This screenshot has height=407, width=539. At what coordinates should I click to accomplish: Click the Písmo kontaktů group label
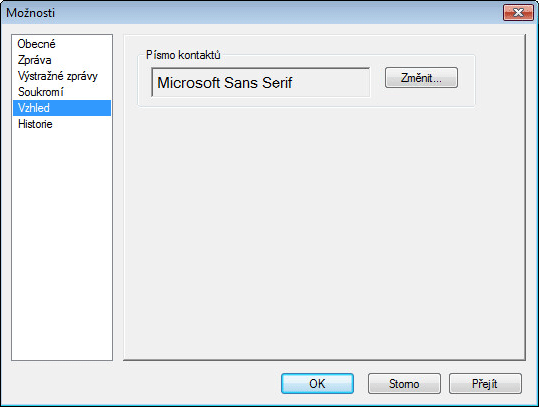[x=183, y=55]
